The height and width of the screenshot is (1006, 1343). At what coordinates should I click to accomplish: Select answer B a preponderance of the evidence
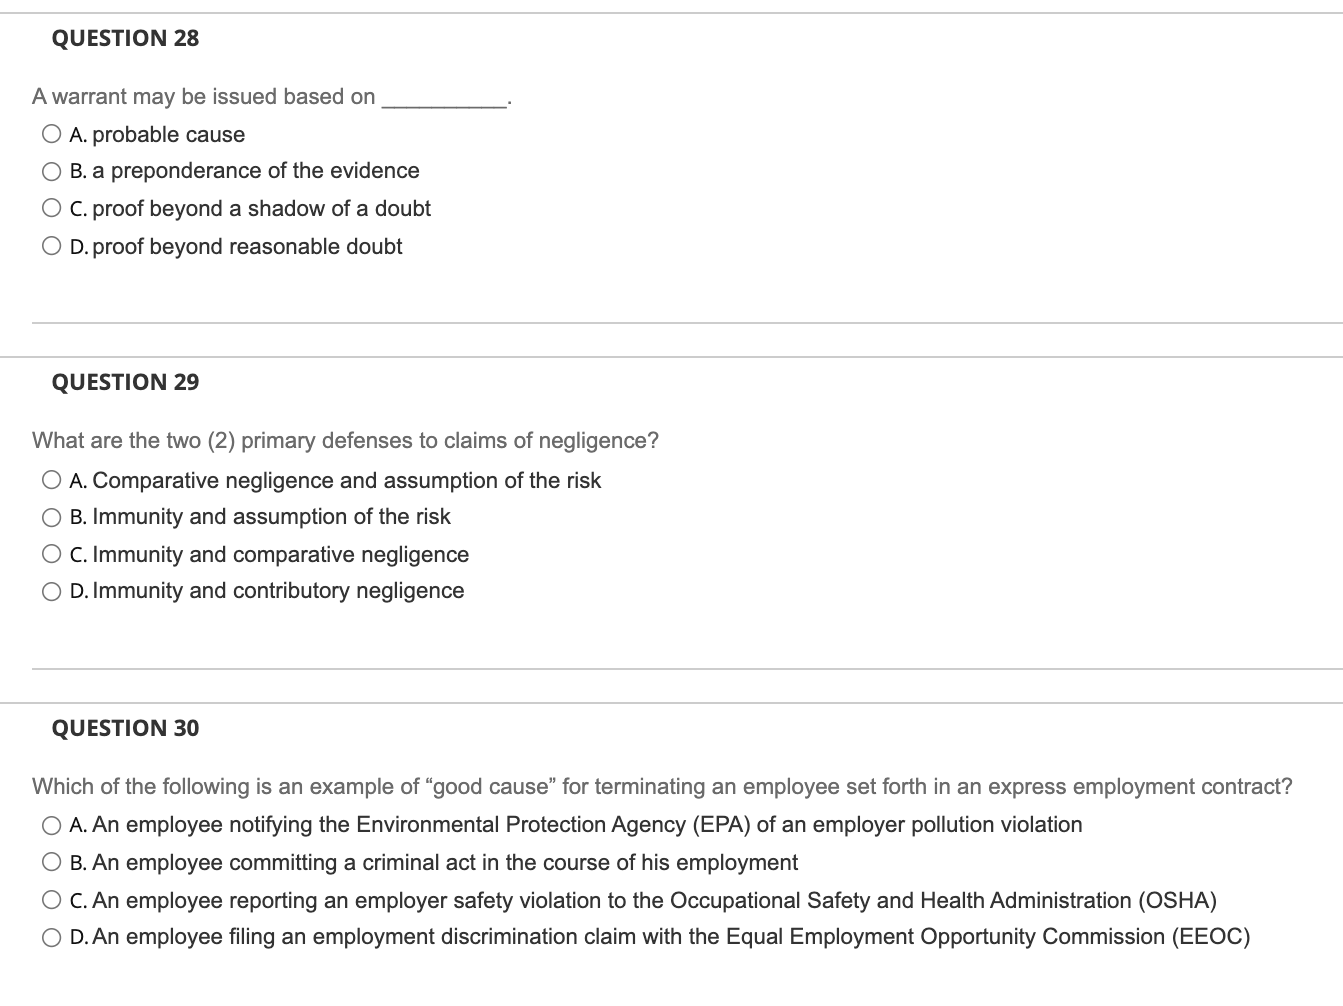click(x=51, y=171)
